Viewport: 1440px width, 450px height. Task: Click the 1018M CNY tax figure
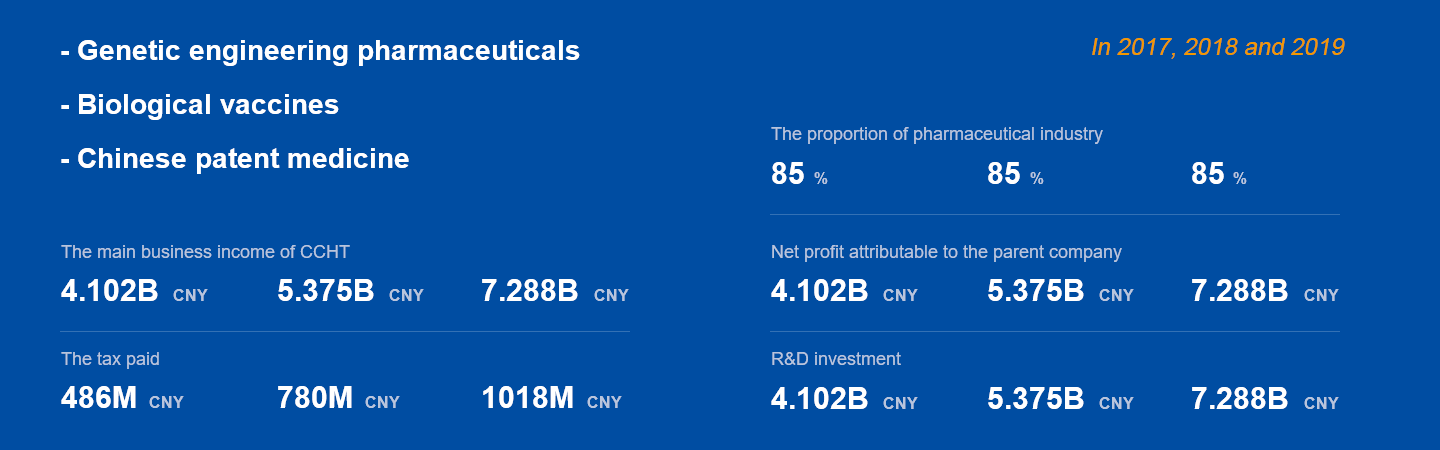[x=551, y=399]
